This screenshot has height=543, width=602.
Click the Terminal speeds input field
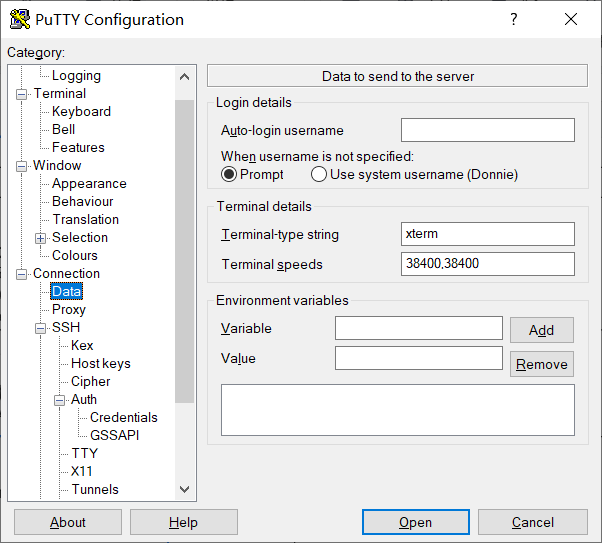coord(487,264)
